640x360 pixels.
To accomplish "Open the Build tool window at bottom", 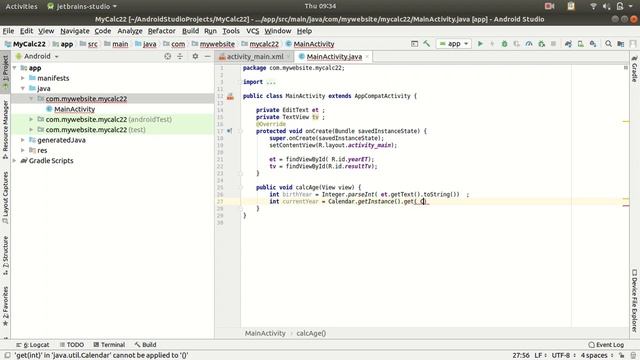I will click(145, 345).
